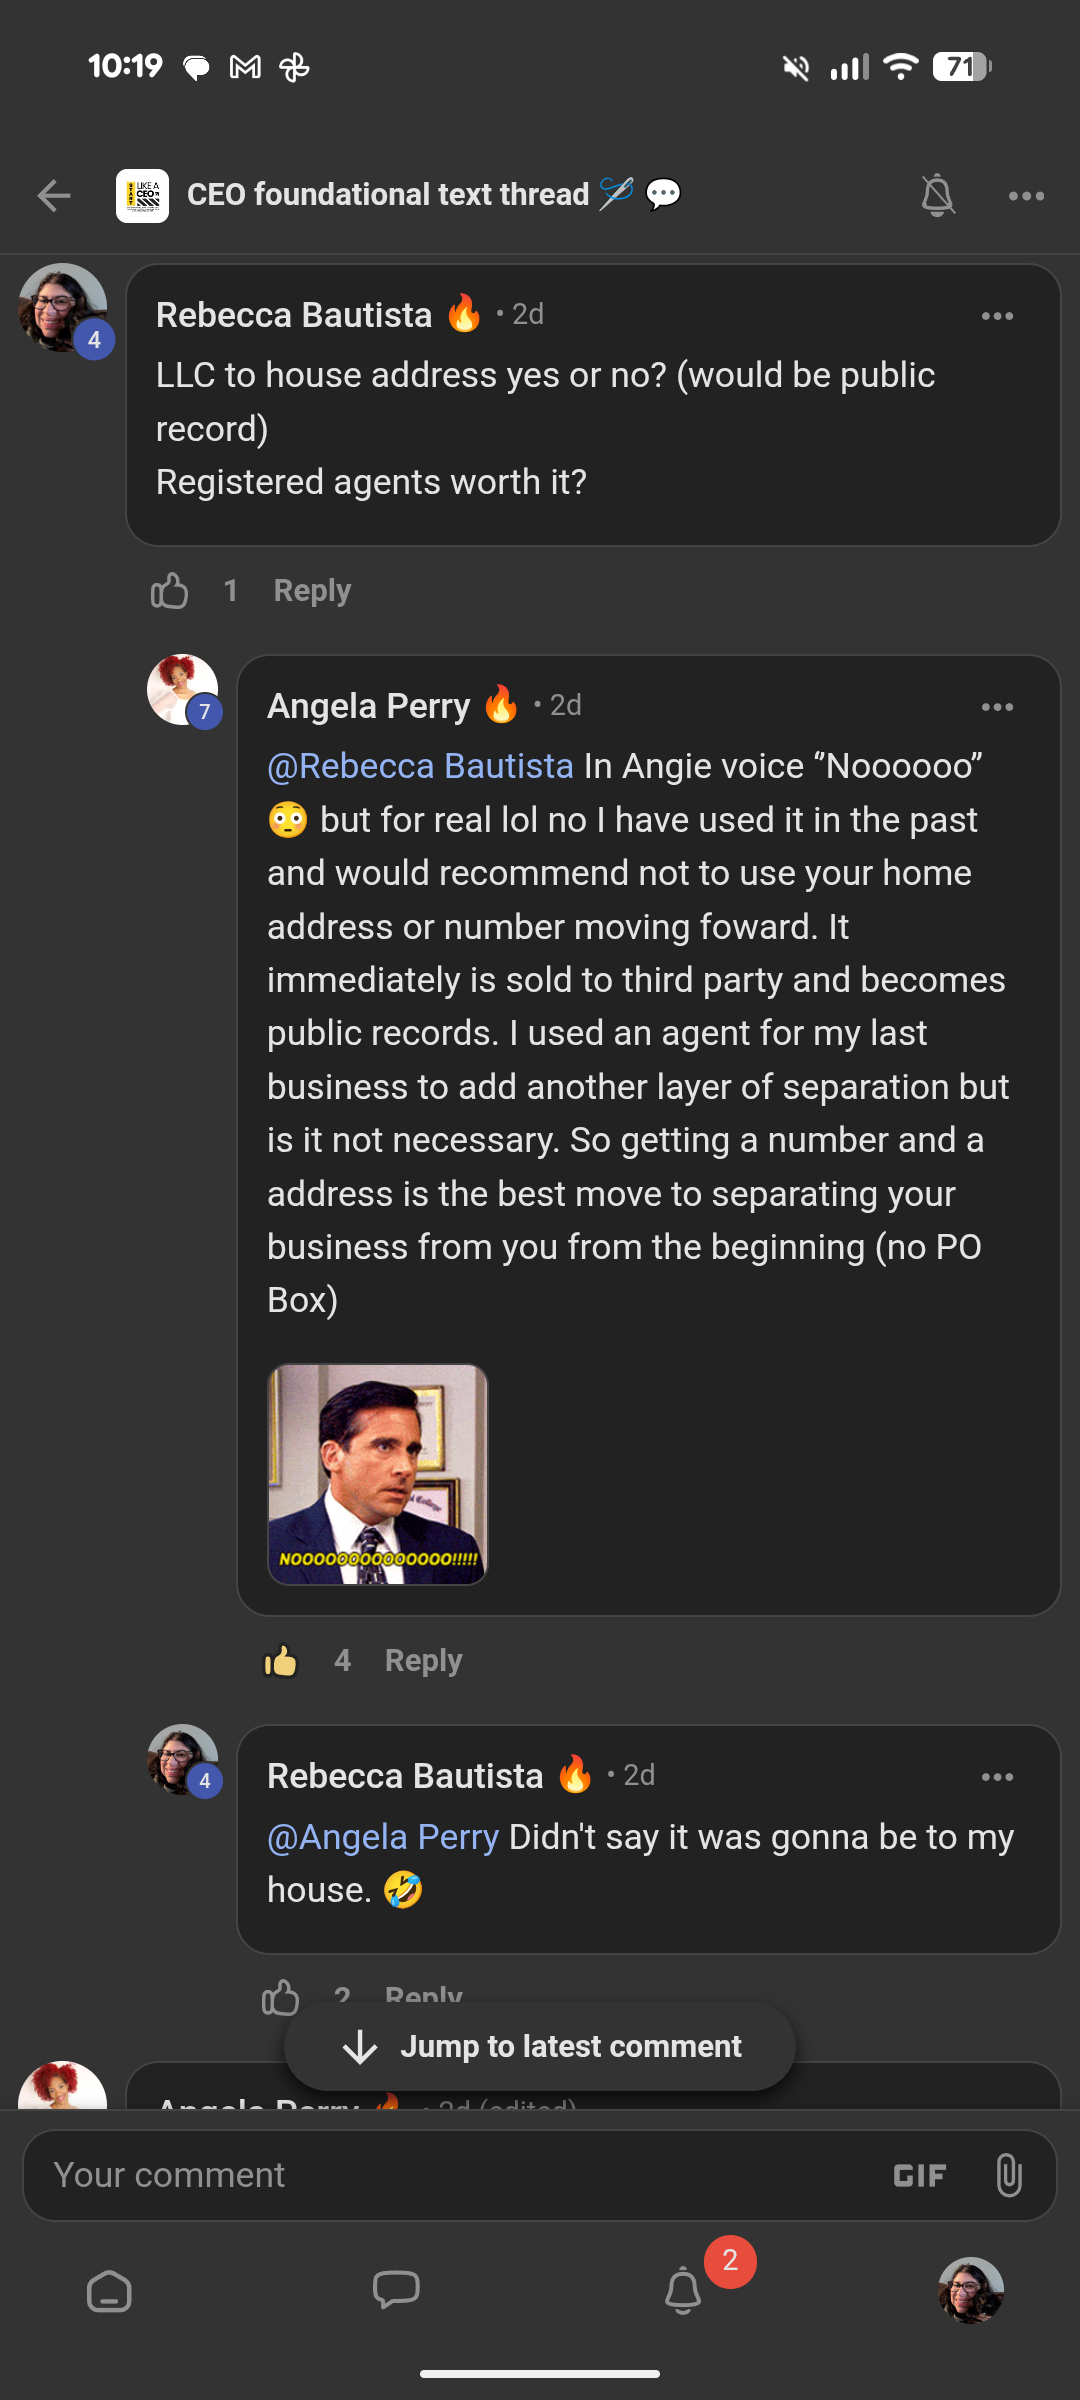Viewport: 1080px width, 2400px height.
Task: Open thread options three-dot menu in header
Action: 1026,196
